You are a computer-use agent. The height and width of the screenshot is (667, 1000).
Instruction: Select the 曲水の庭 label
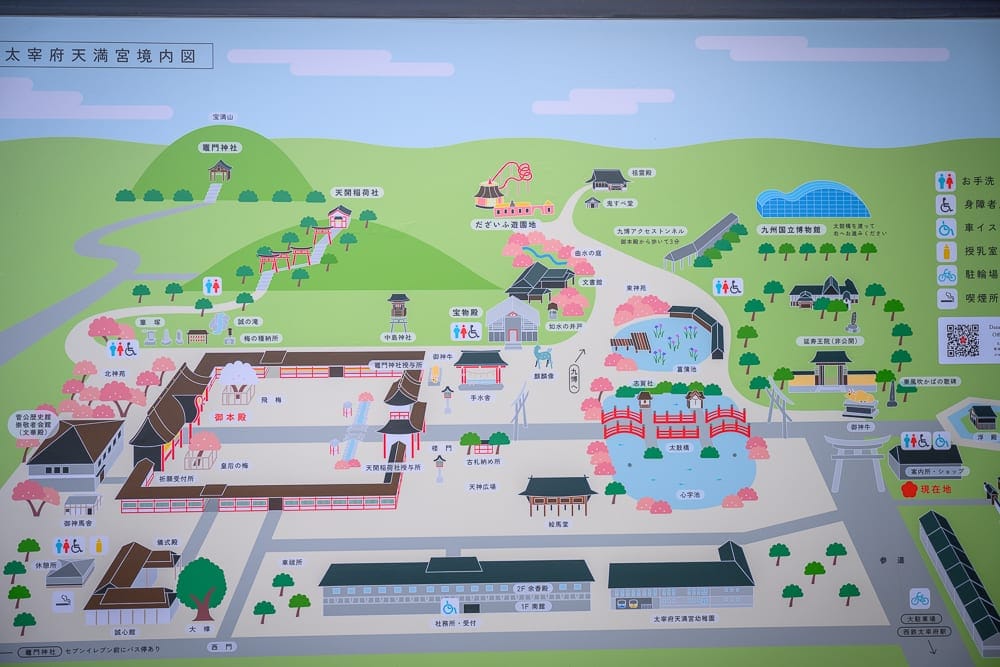[587, 253]
